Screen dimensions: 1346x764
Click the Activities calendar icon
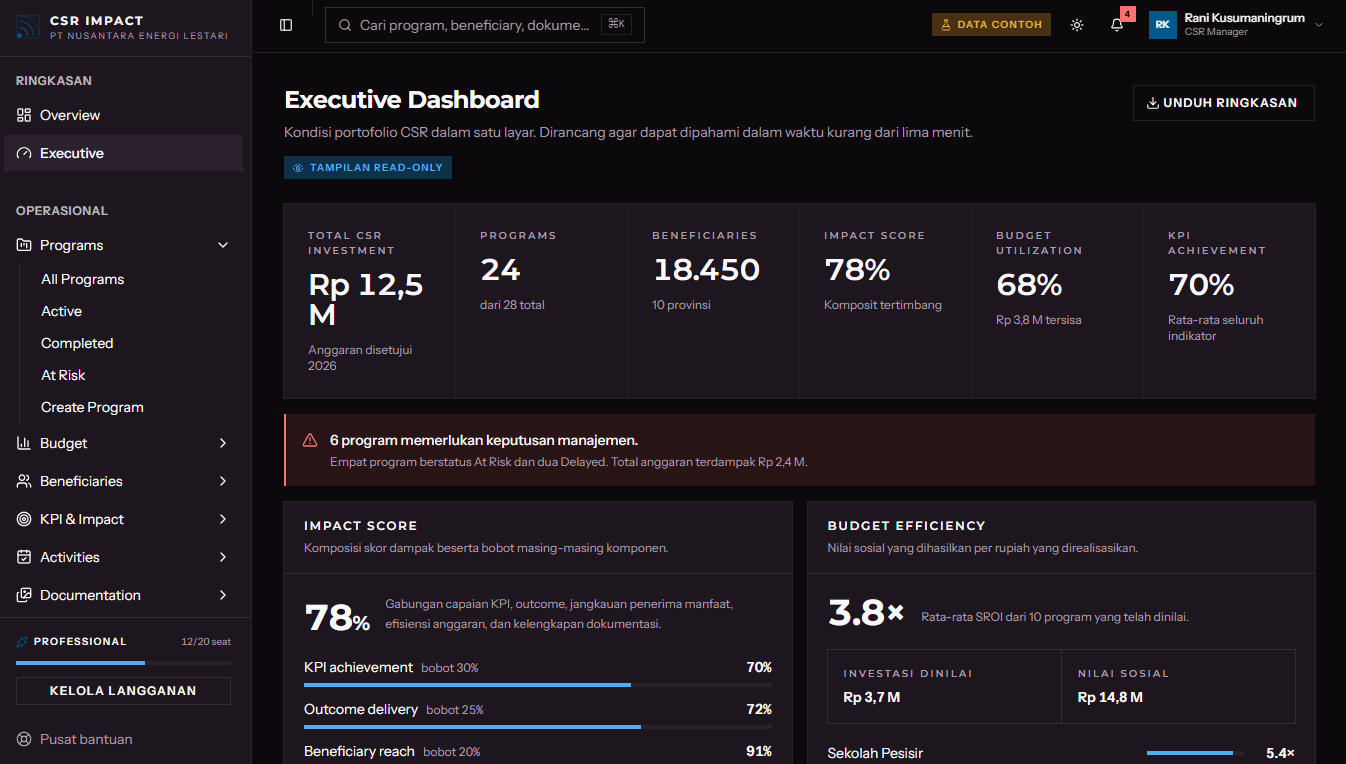[24, 557]
